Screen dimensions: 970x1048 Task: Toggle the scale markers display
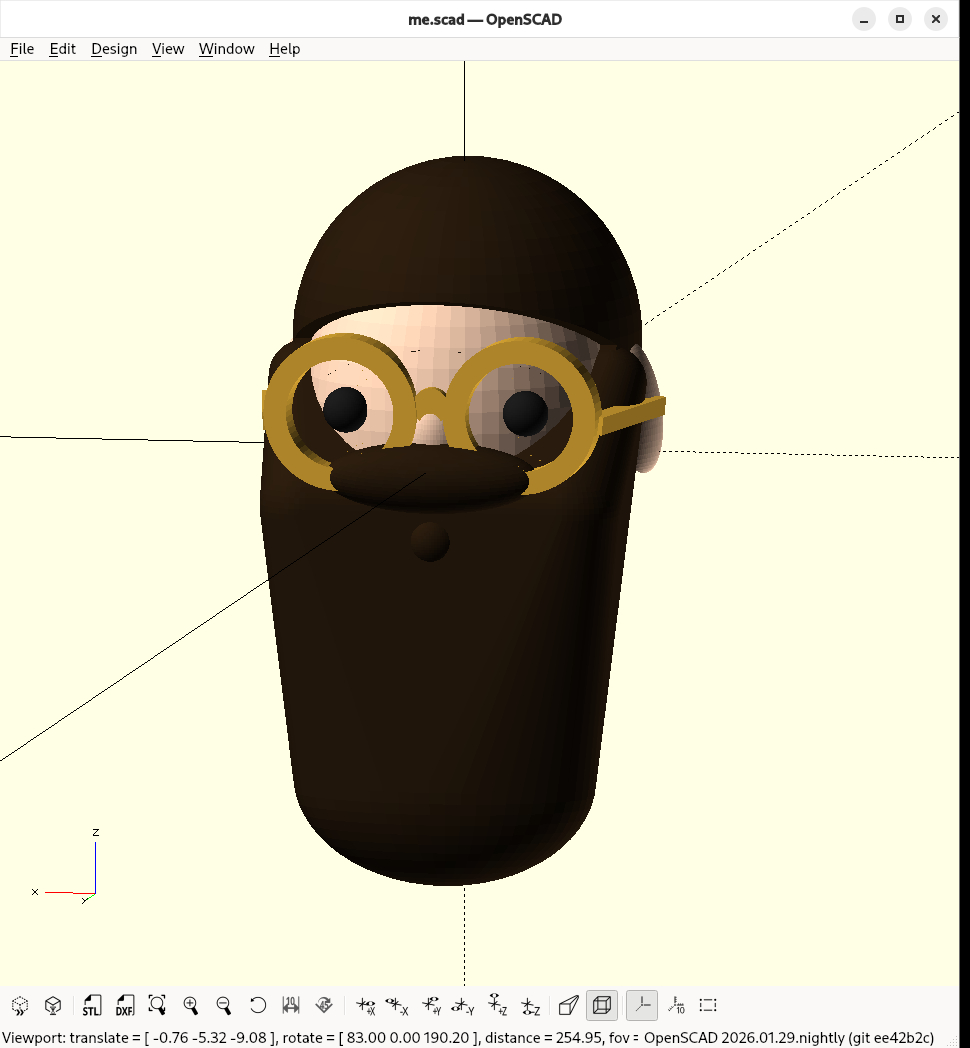point(676,1005)
